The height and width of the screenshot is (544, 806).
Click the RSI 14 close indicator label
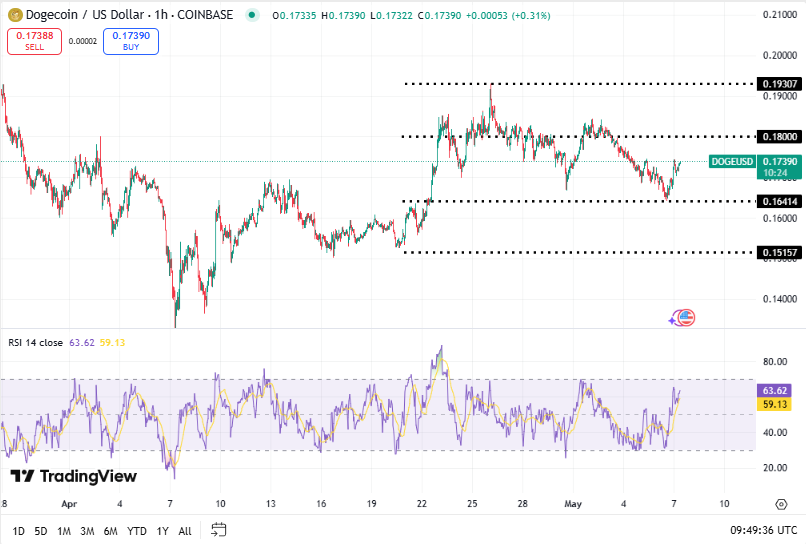36,342
